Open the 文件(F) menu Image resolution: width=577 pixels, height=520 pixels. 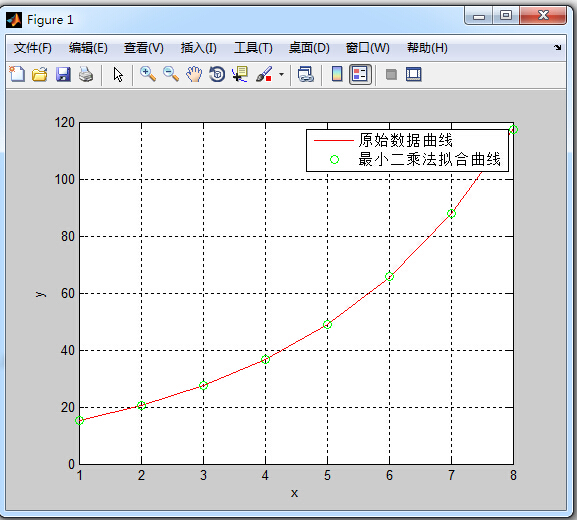coord(33,48)
